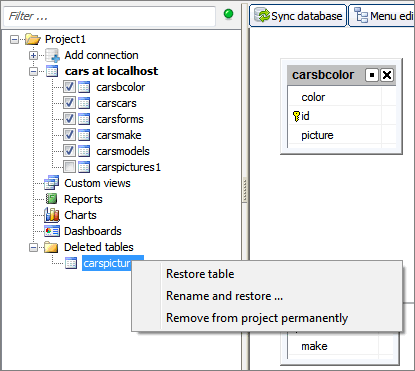Open Charts in the tree
The image size is (415, 371).
point(80,215)
